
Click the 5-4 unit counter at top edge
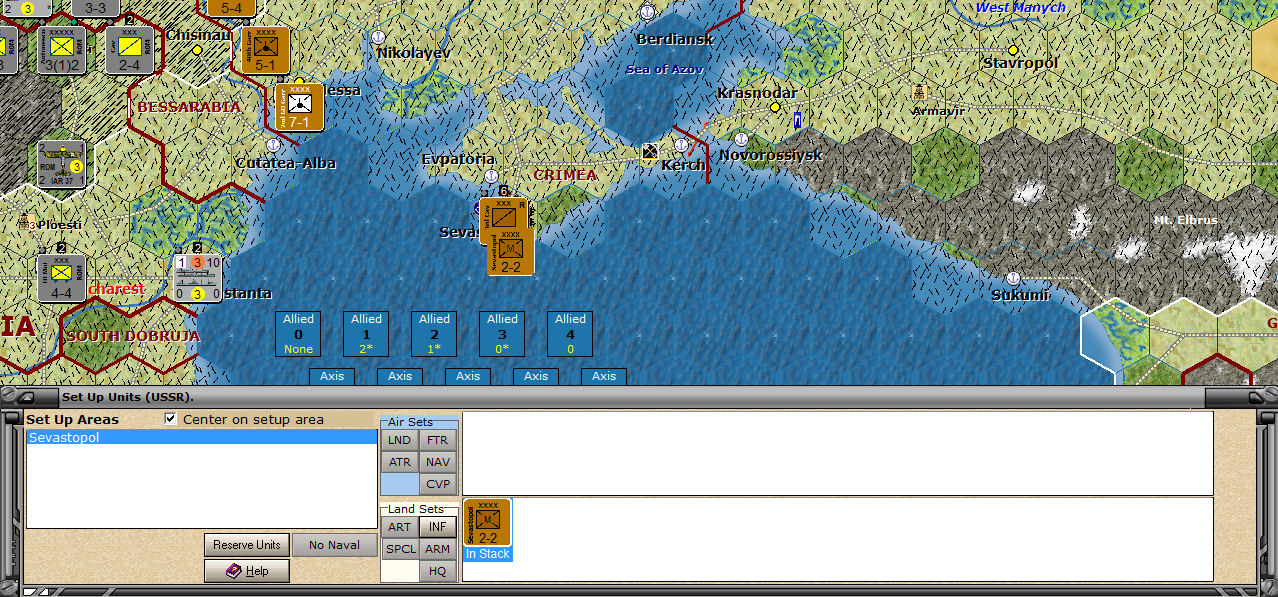pyautogui.click(x=232, y=8)
